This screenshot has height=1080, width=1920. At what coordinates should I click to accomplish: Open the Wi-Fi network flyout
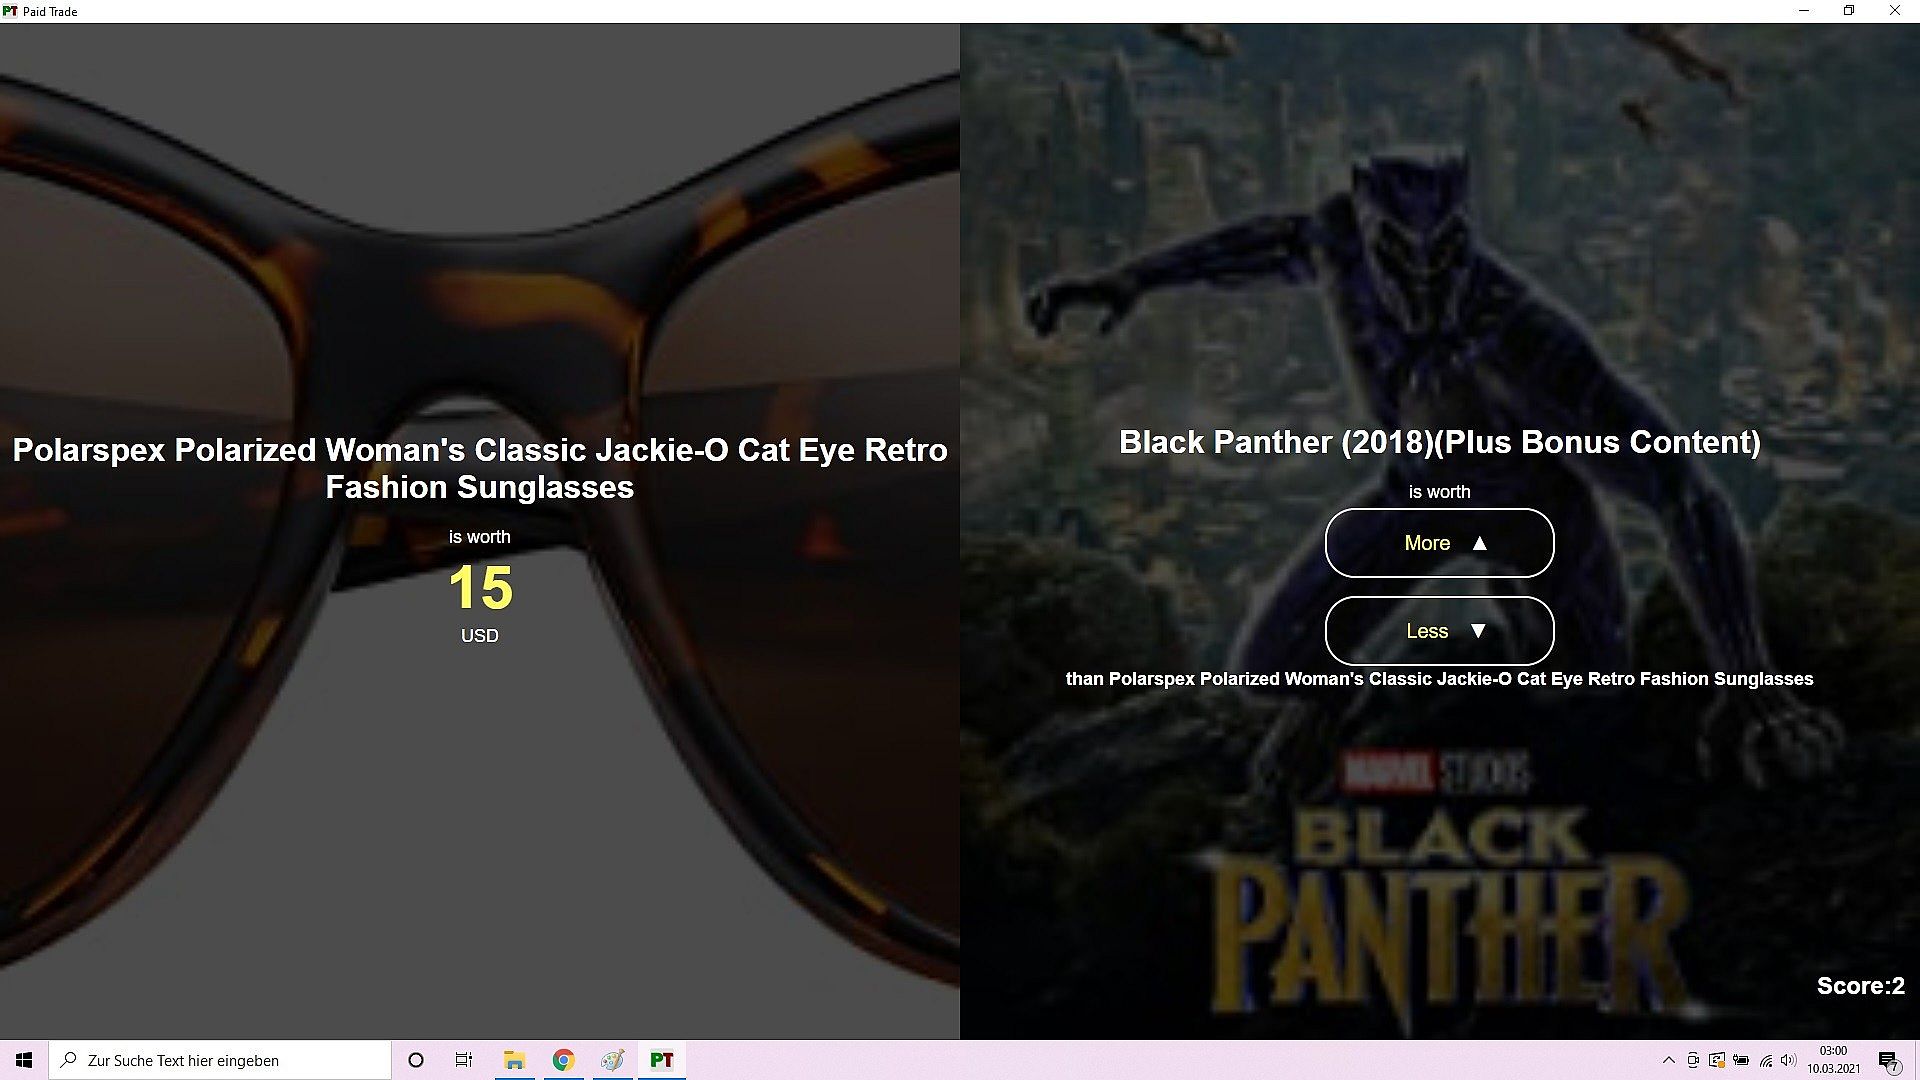(1766, 1060)
